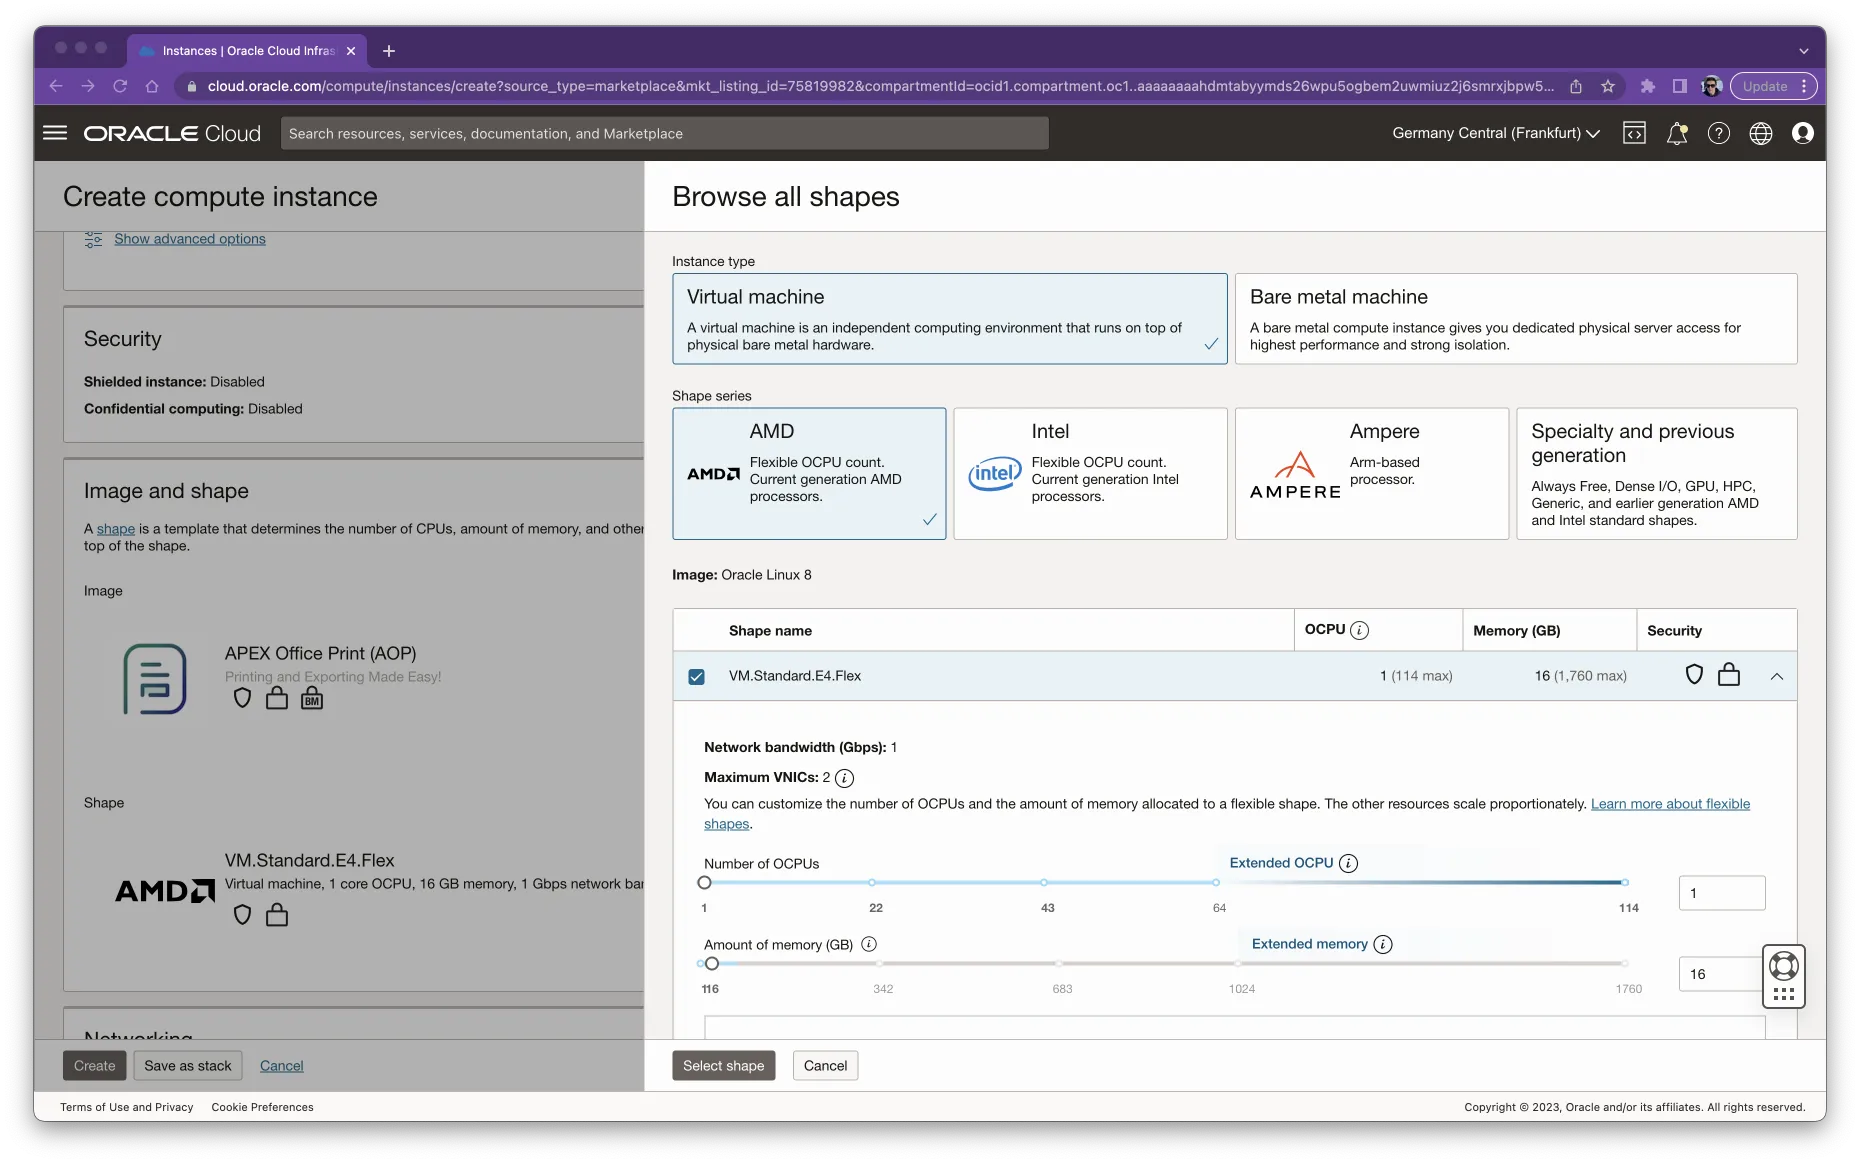Click the Create button
The width and height of the screenshot is (1860, 1163).
point(94,1066)
